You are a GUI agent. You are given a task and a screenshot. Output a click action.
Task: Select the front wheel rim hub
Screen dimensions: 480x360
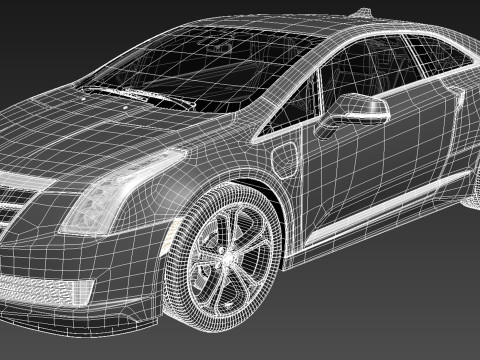229,260
